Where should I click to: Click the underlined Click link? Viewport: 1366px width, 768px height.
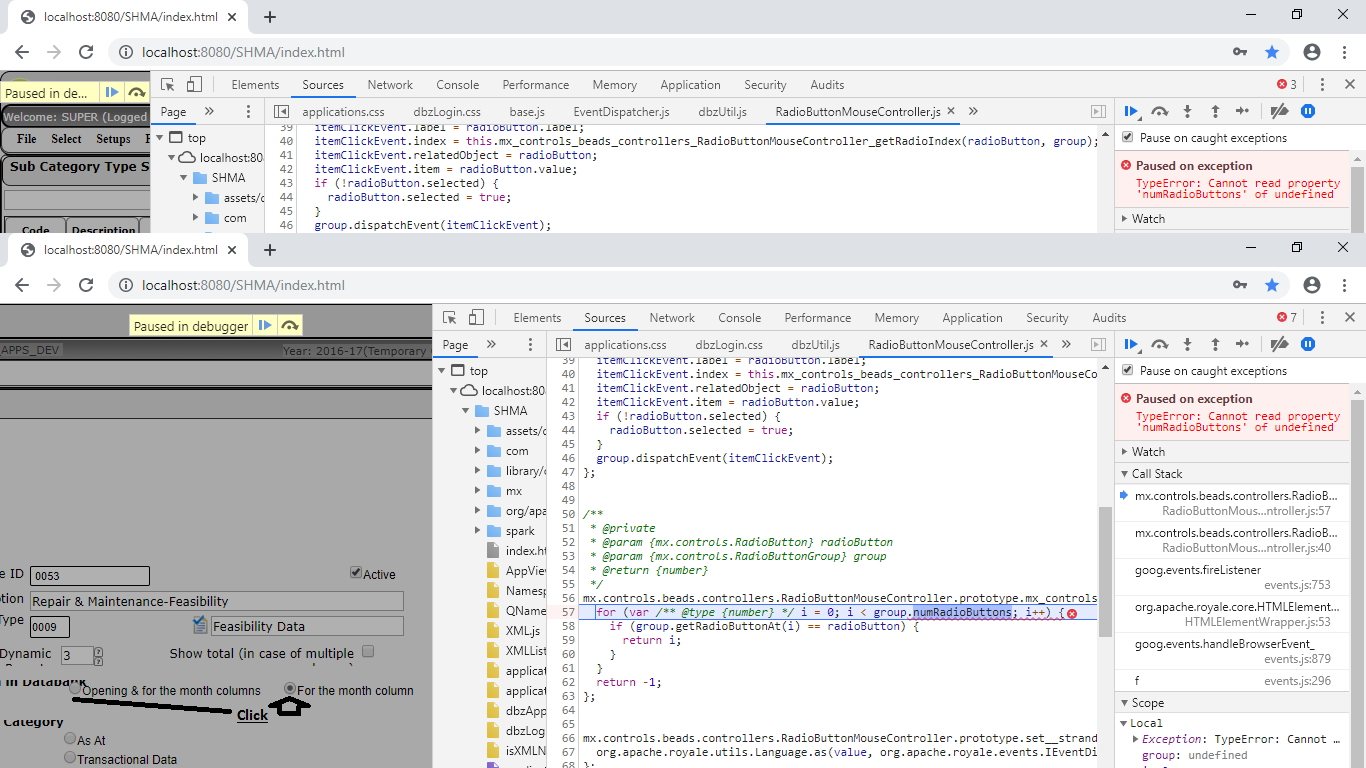click(x=252, y=715)
